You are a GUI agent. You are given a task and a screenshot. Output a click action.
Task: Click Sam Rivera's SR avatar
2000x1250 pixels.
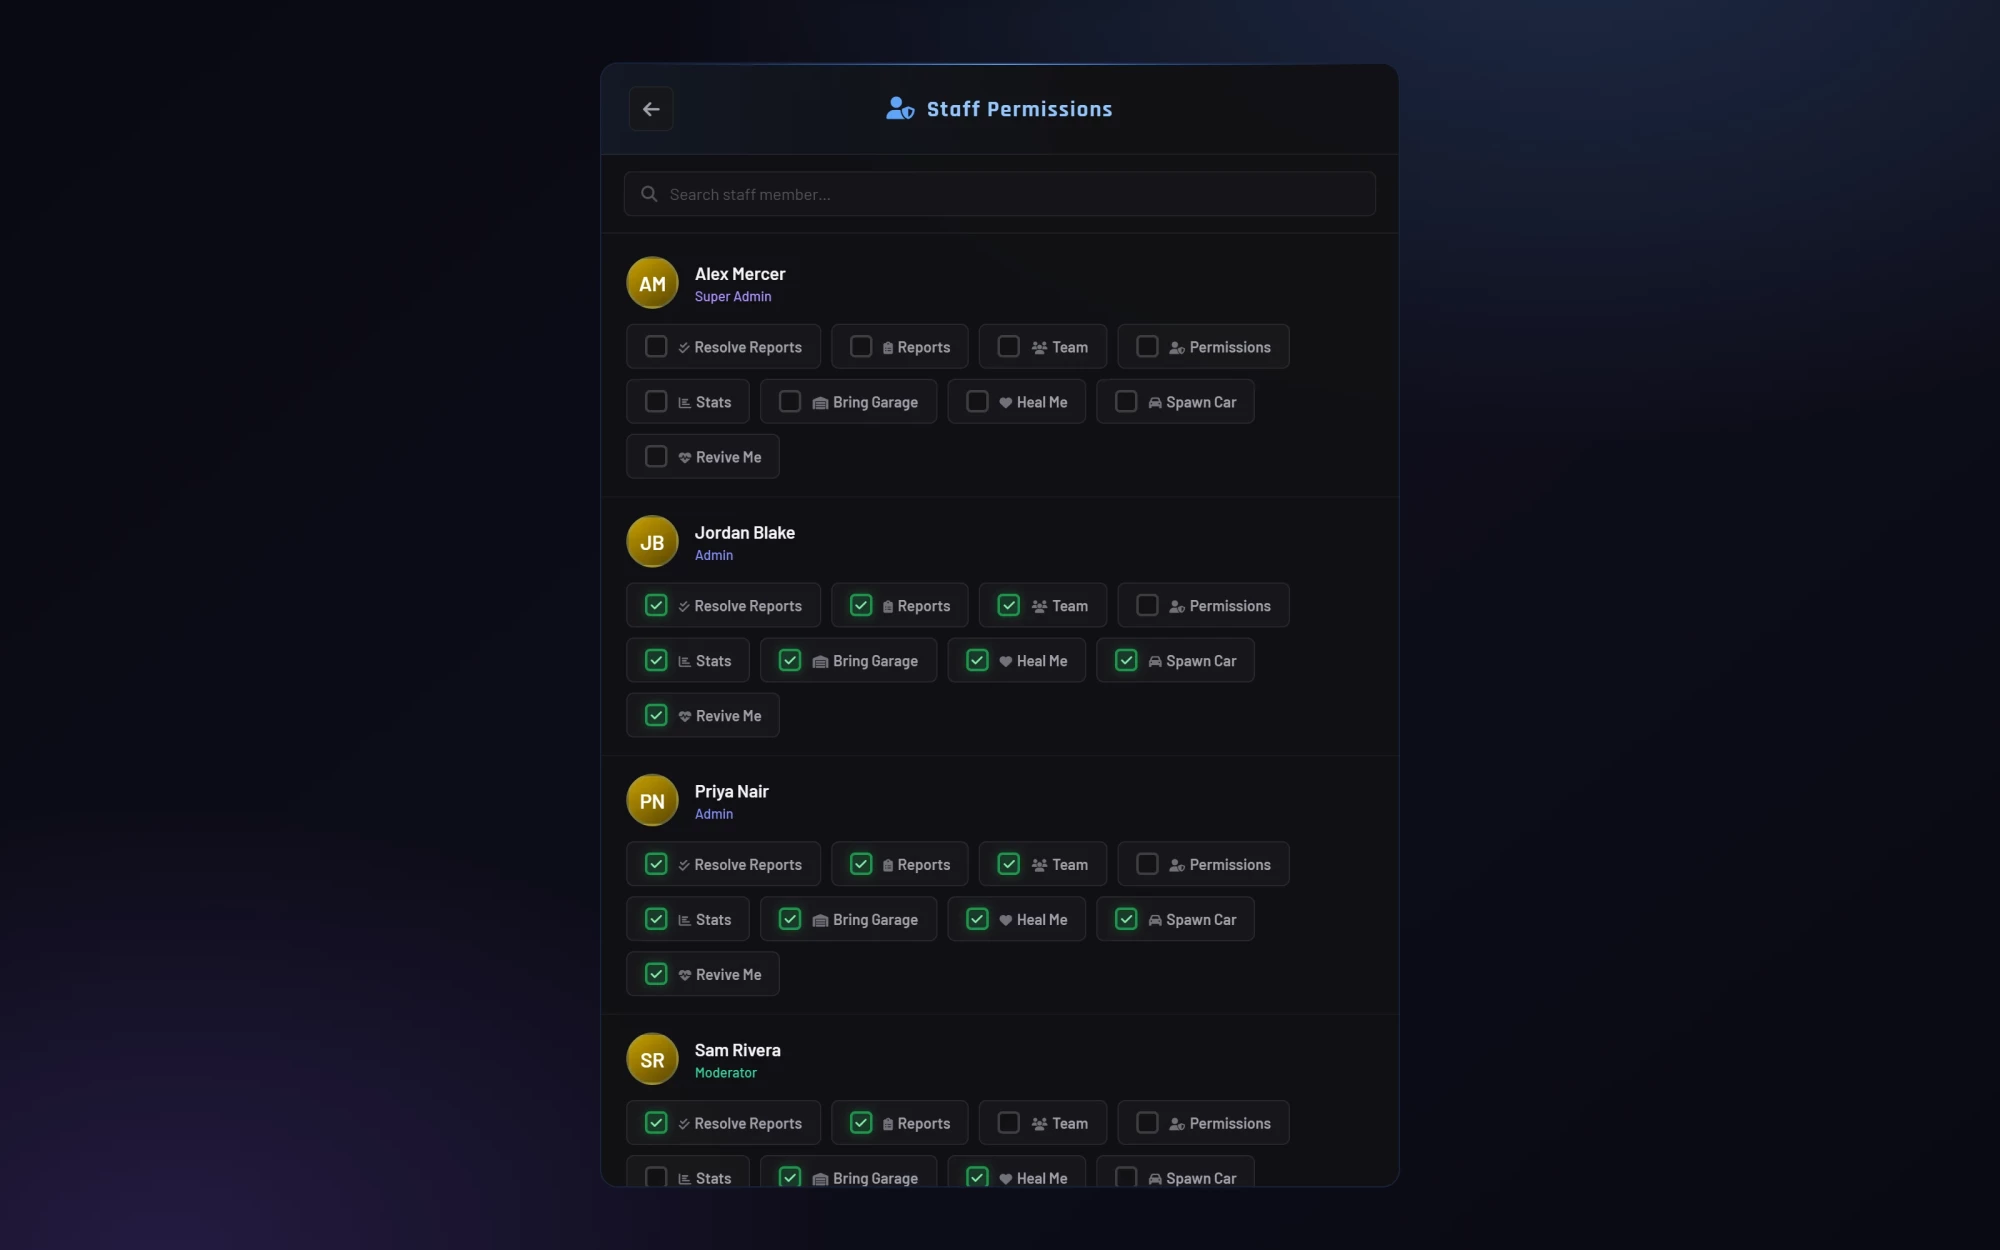click(652, 1060)
